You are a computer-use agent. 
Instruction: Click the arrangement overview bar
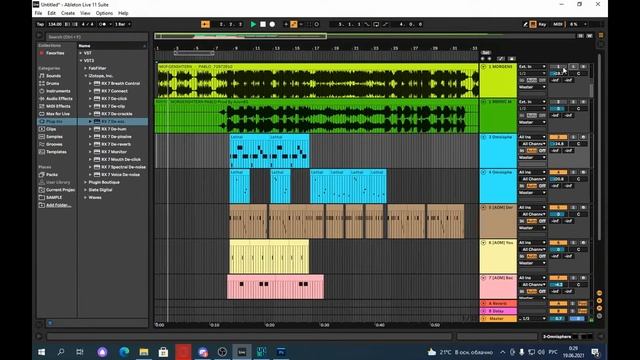click(x=365, y=36)
